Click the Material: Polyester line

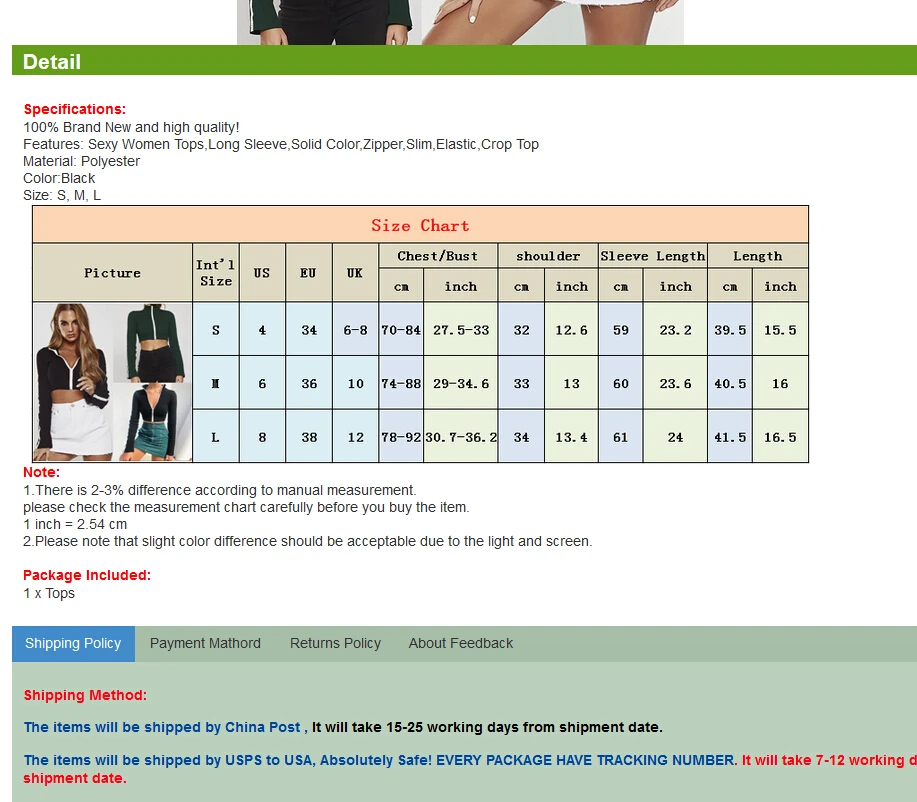[x=81, y=161]
